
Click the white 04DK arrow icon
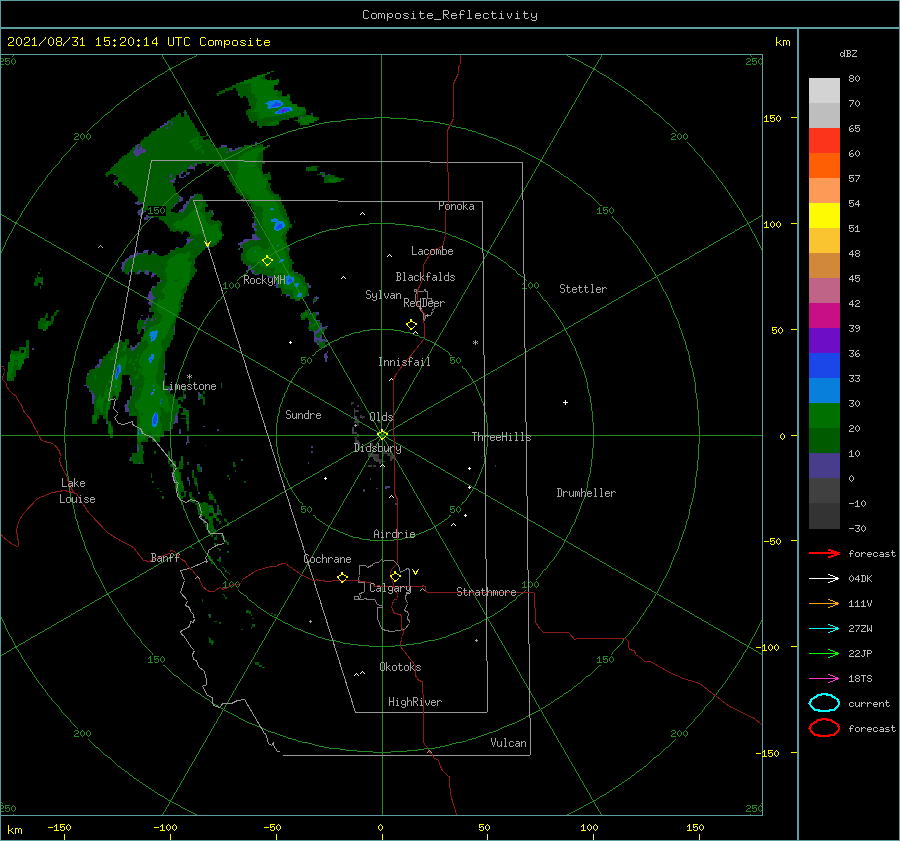(x=824, y=578)
